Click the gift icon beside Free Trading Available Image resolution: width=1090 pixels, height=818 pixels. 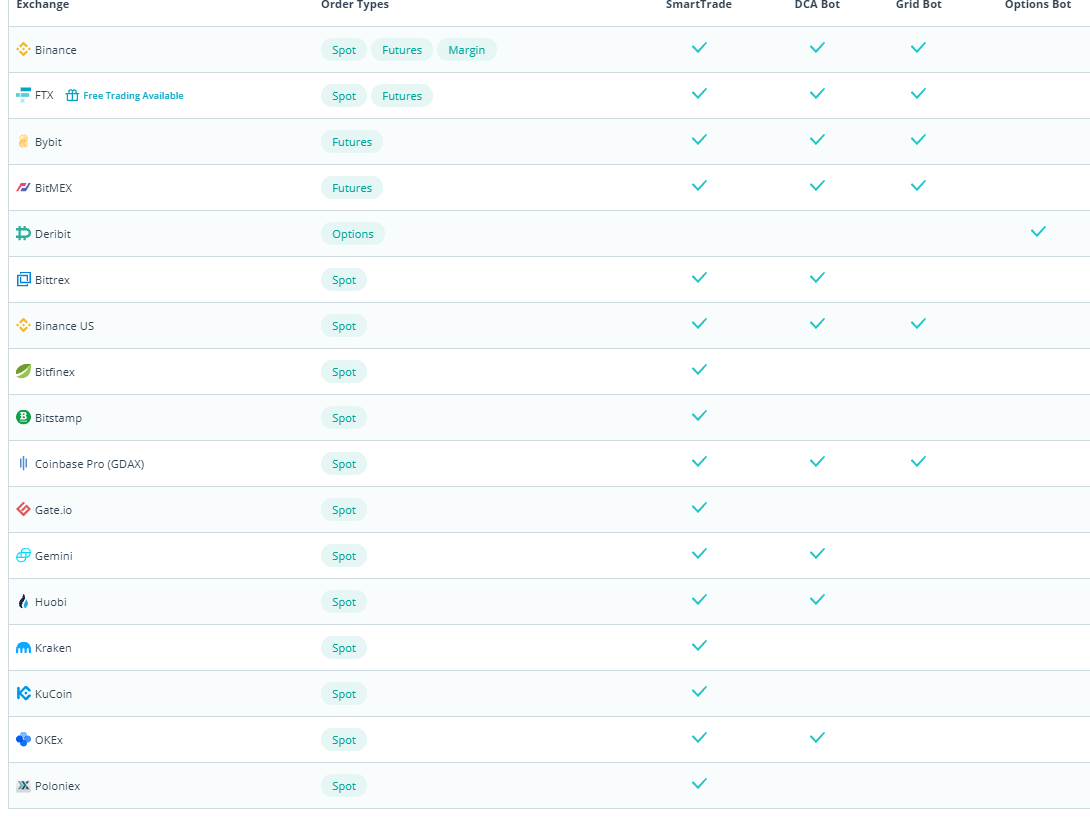(x=72, y=96)
